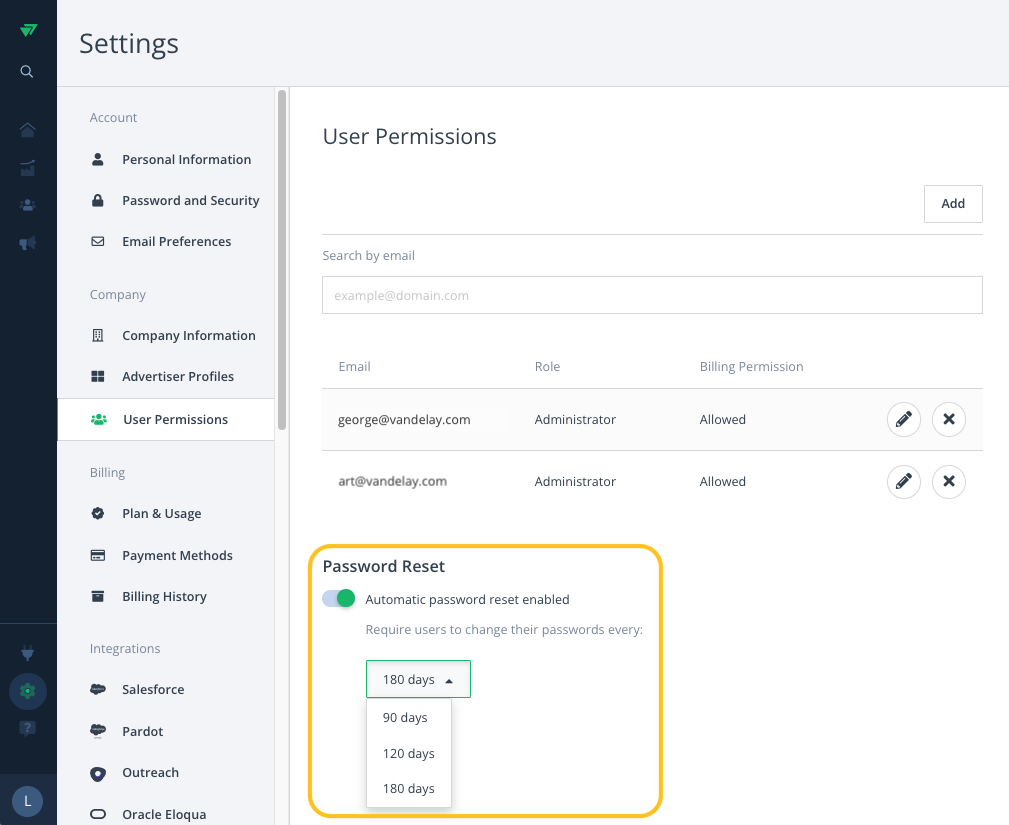Open the user avatar labeled L
1009x825 pixels.
click(27, 801)
